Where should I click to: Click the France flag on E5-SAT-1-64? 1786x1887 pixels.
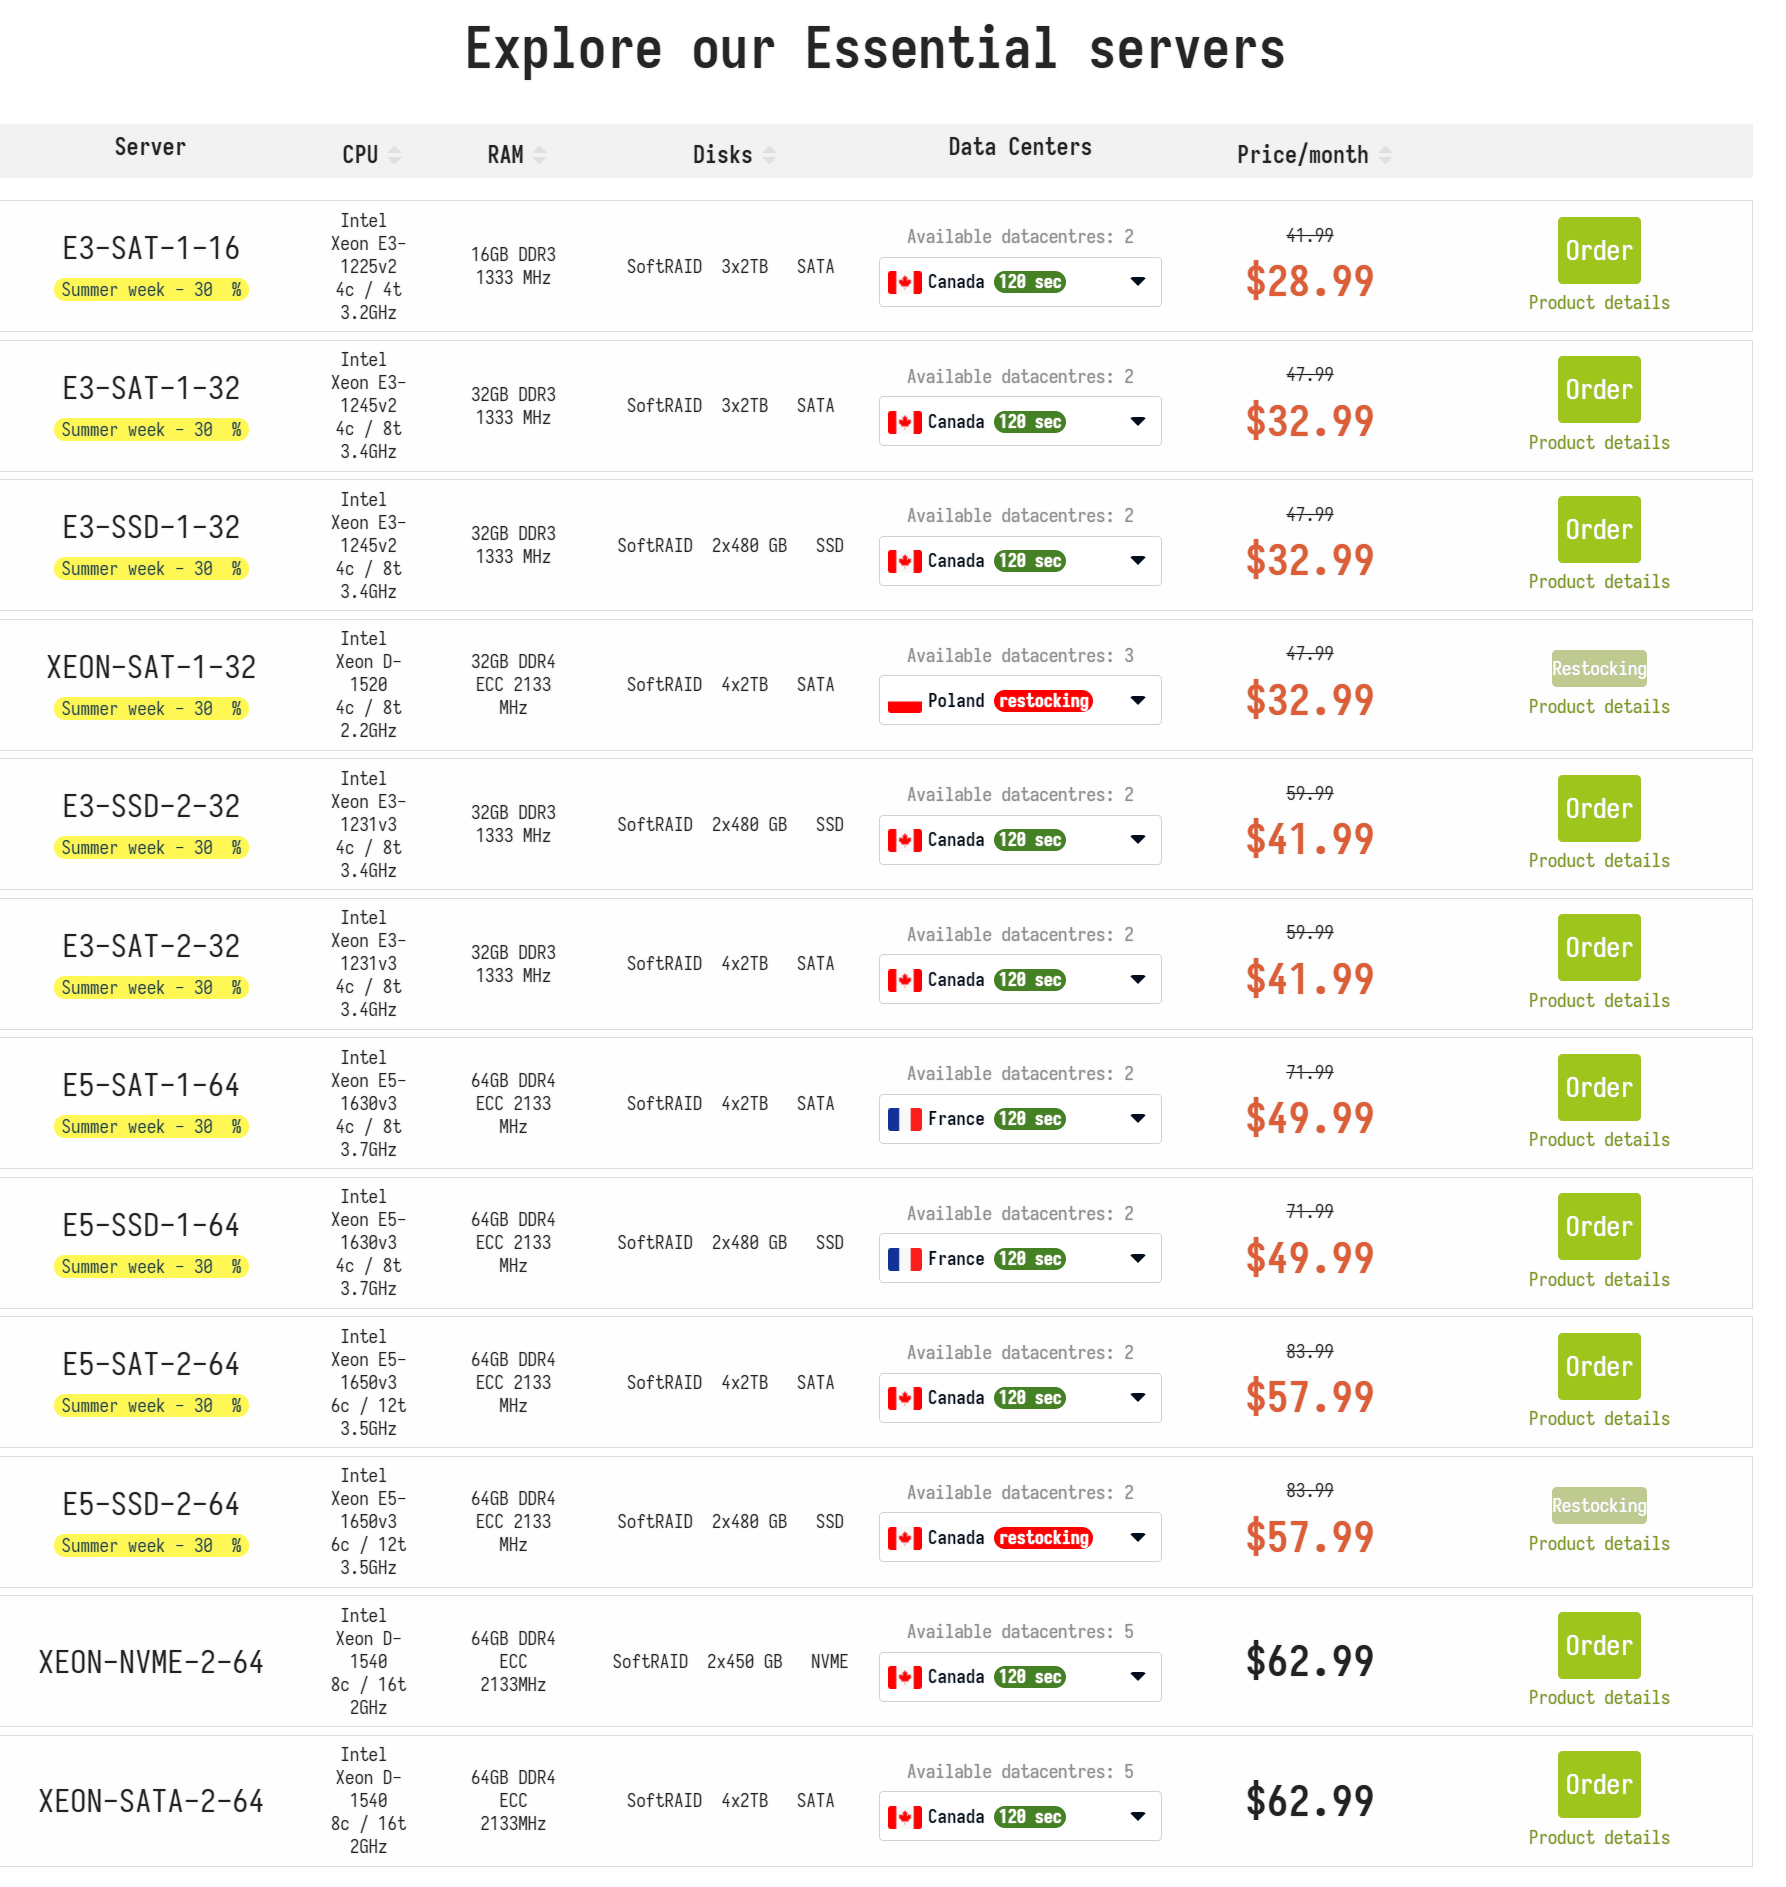[x=904, y=1119]
